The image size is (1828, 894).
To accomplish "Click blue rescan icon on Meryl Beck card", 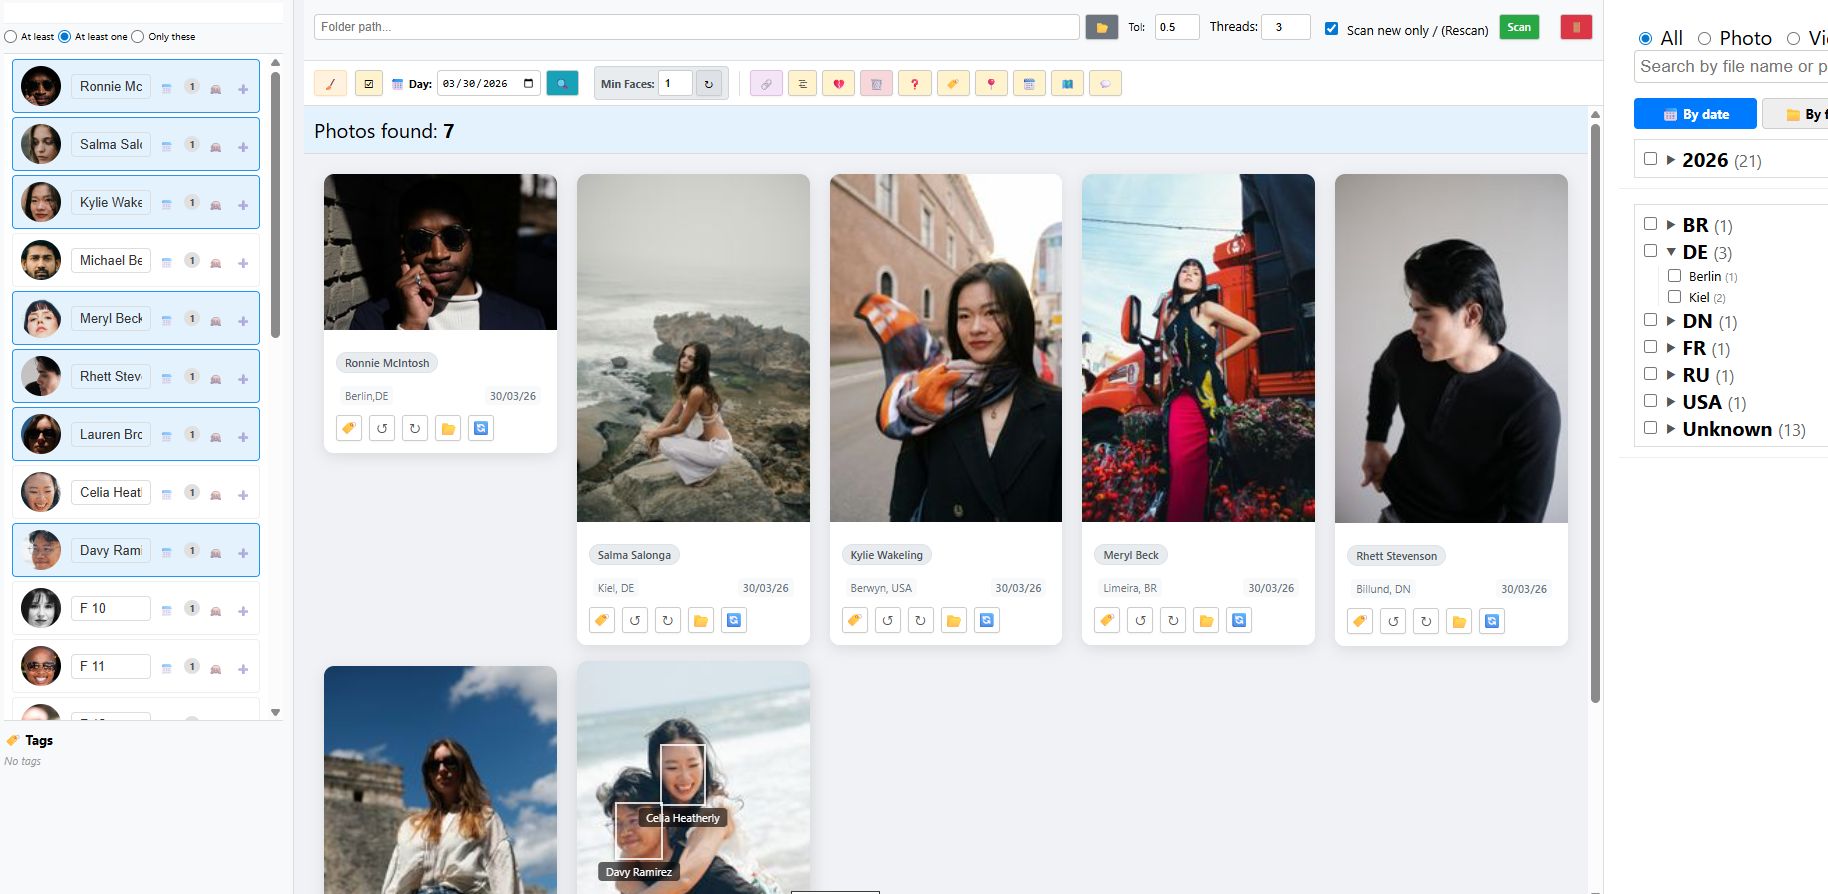I will [1240, 620].
